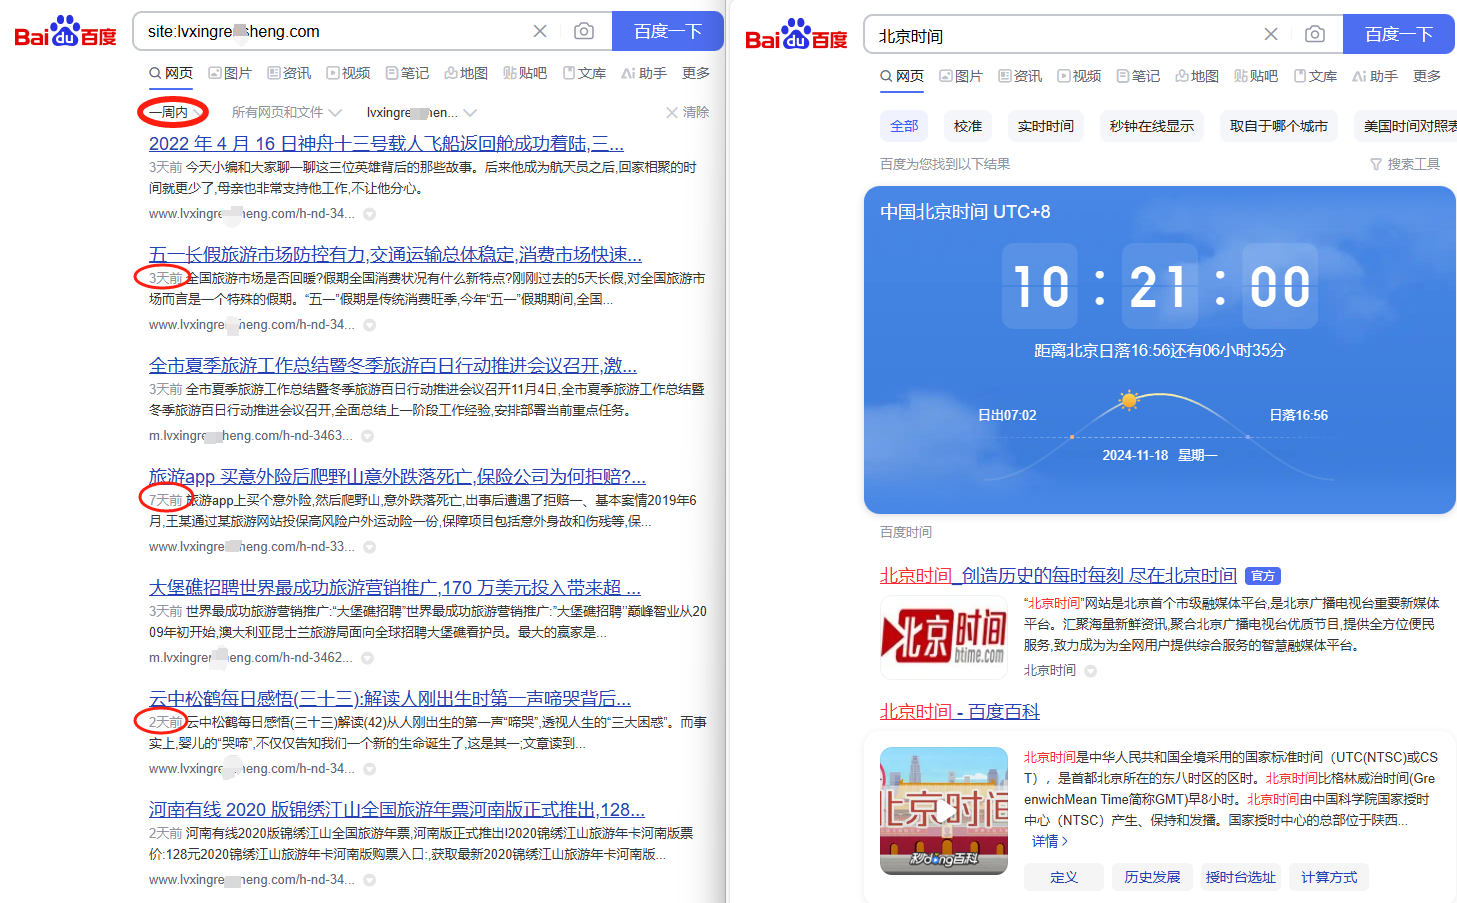The image size is (1457, 903).
Task: Open 河南有线2020版锦绣江山 result link
Action: click(397, 810)
